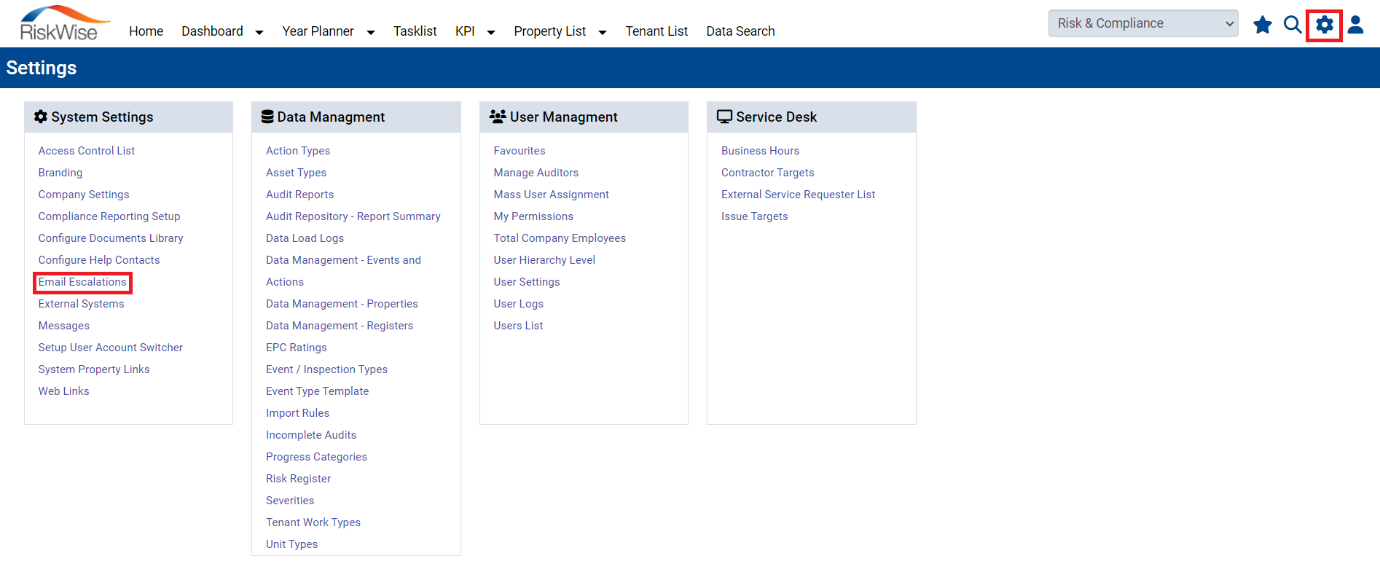Open Total Company Employees
This screenshot has height=572, width=1380.
560,239
